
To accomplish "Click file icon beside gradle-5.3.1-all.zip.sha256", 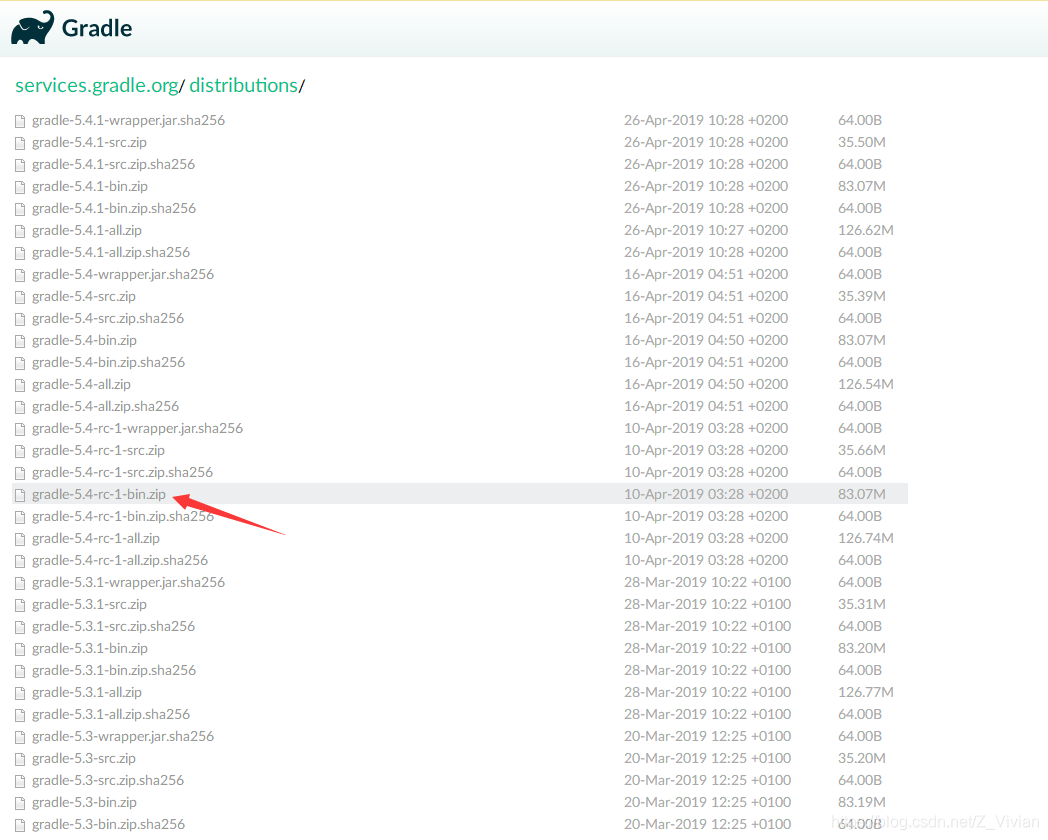I will [x=20, y=716].
